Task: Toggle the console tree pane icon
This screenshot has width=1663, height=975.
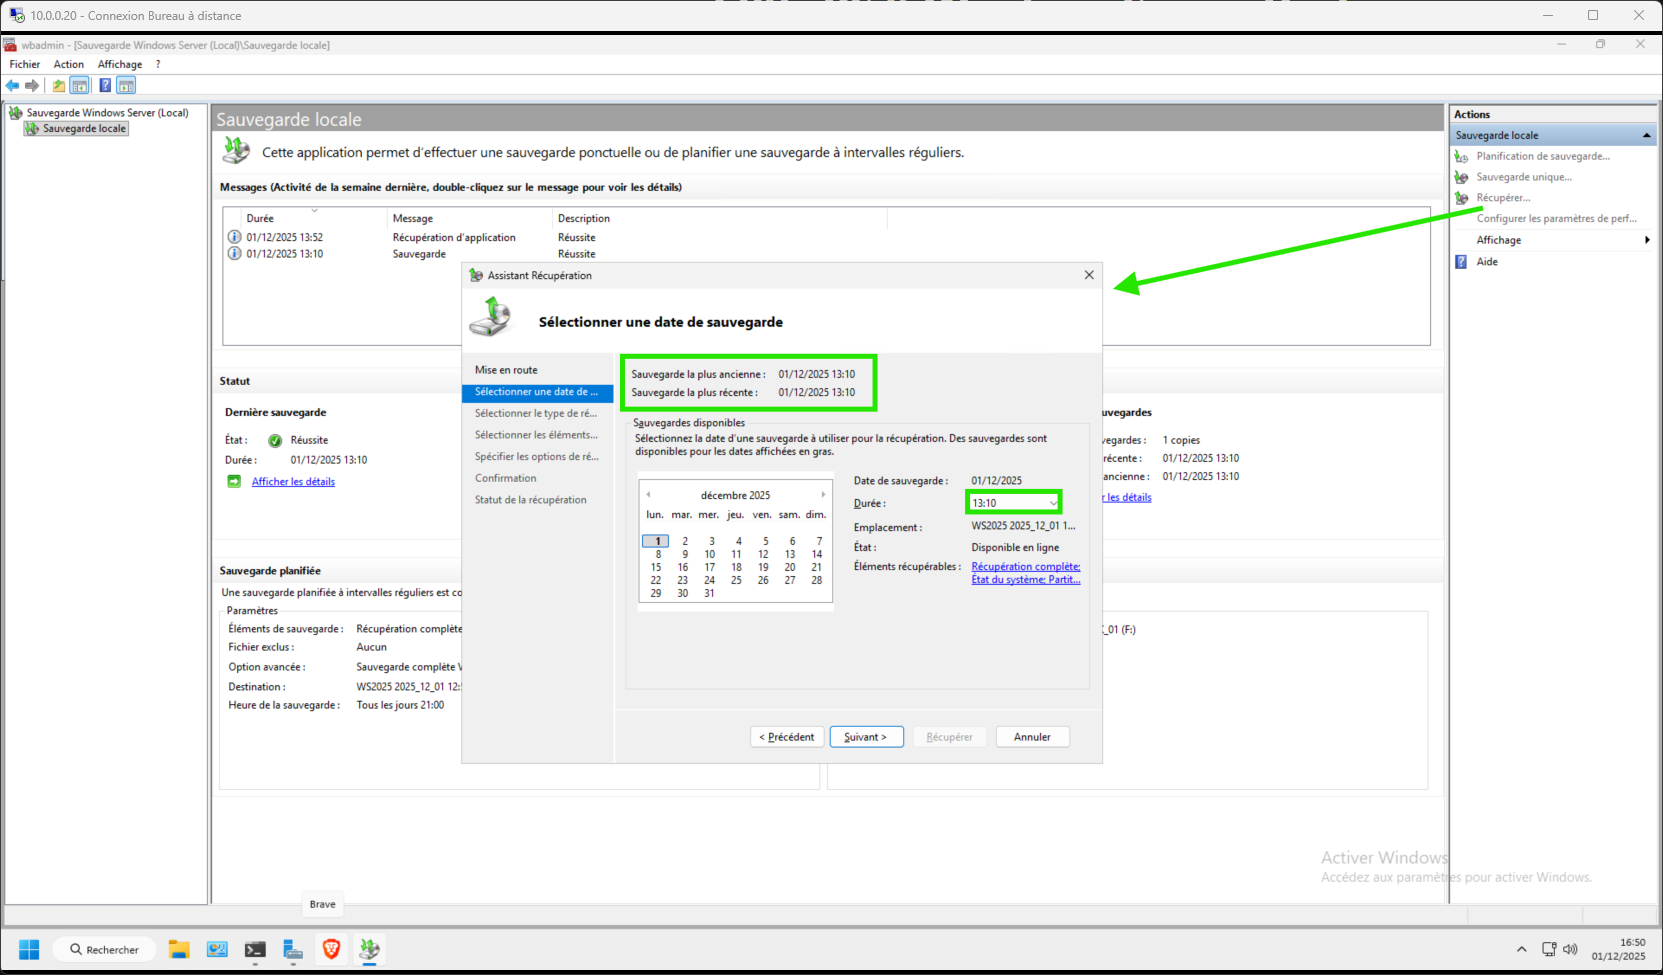Action: 79,86
